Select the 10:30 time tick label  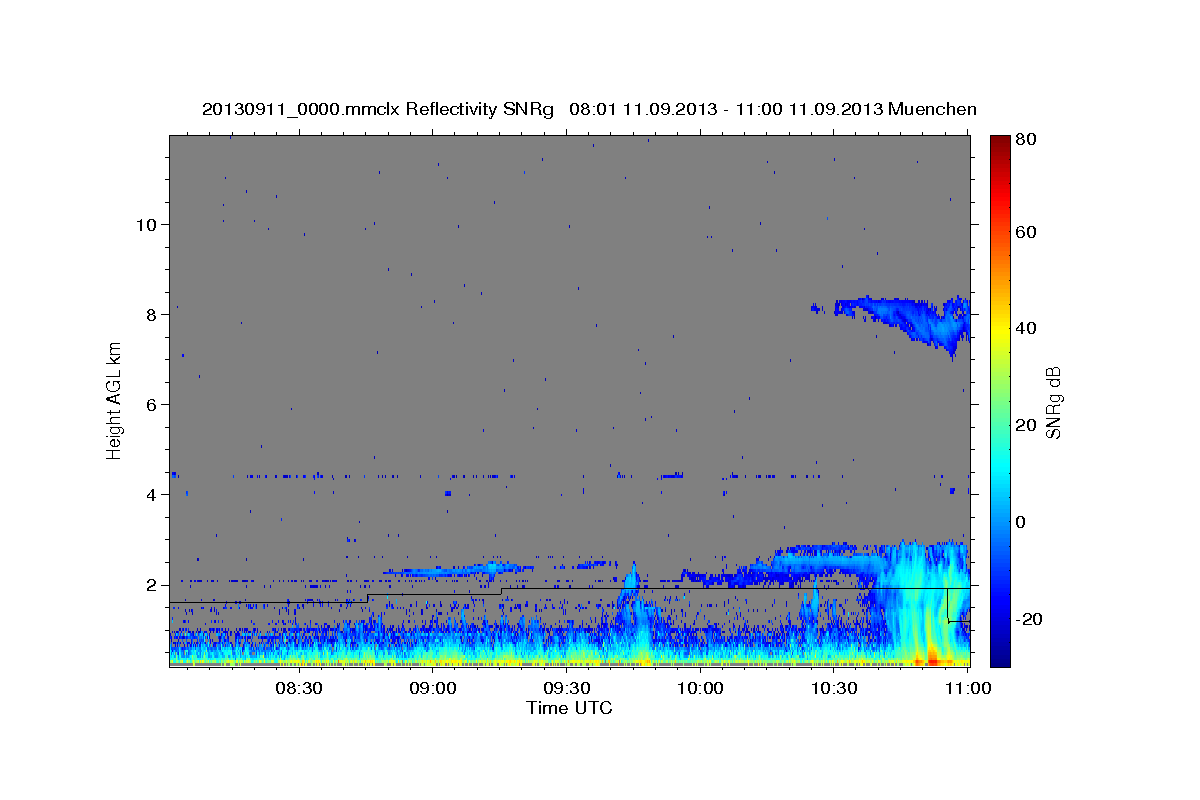pyautogui.click(x=835, y=688)
